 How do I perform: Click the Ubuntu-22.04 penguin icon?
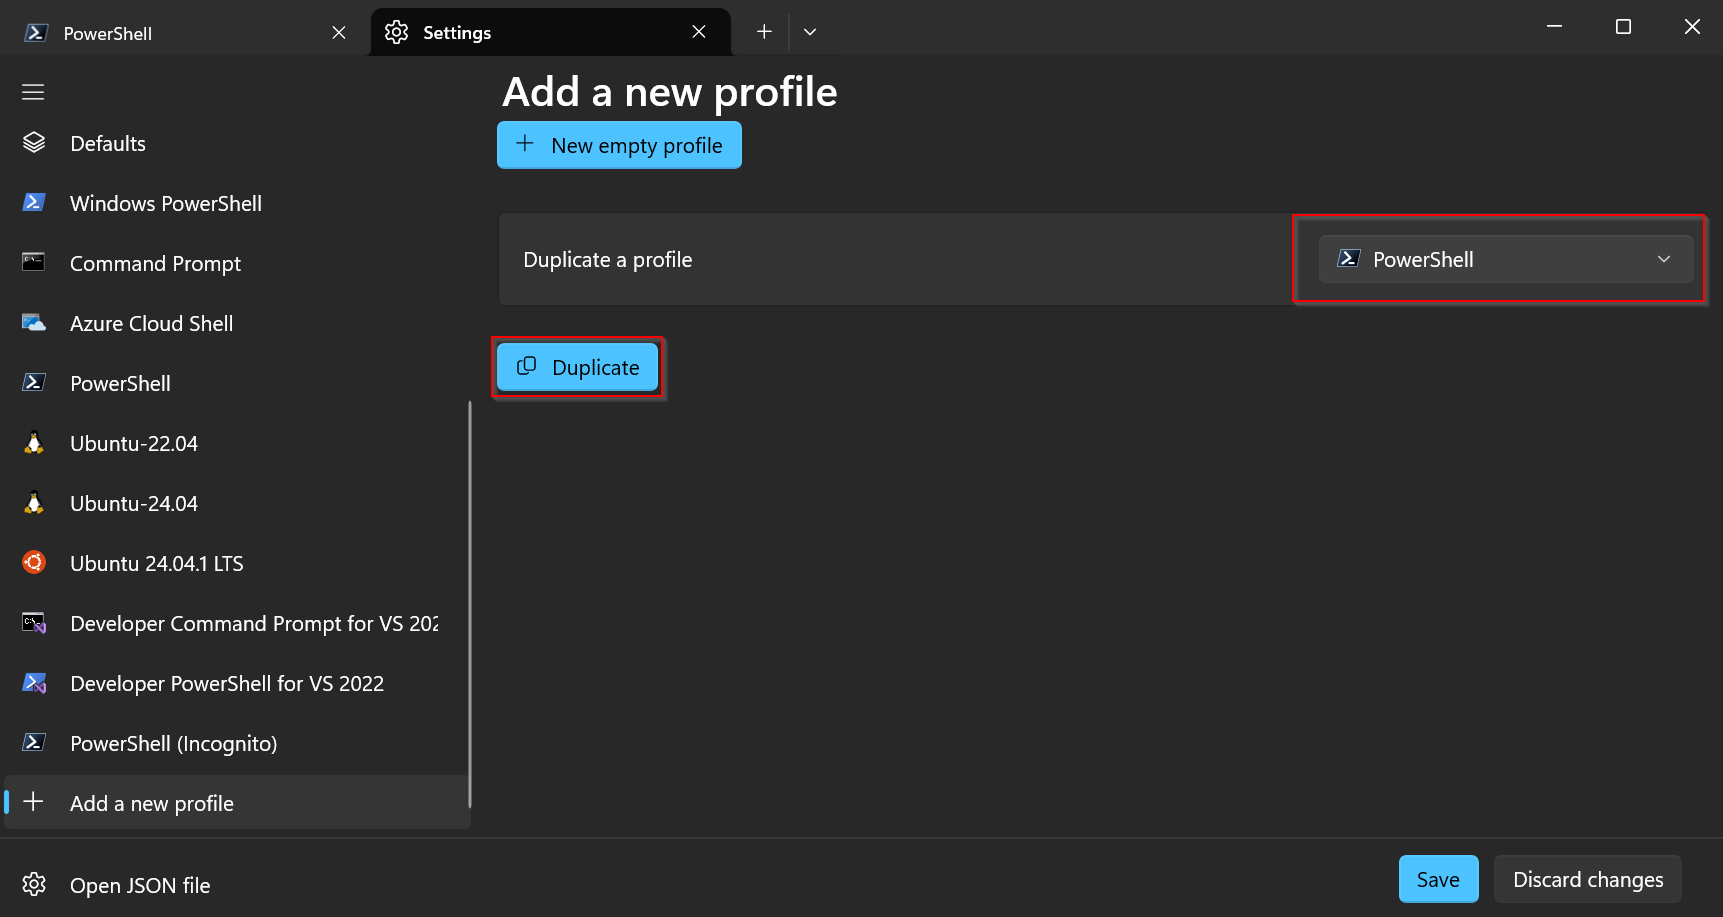tap(34, 443)
